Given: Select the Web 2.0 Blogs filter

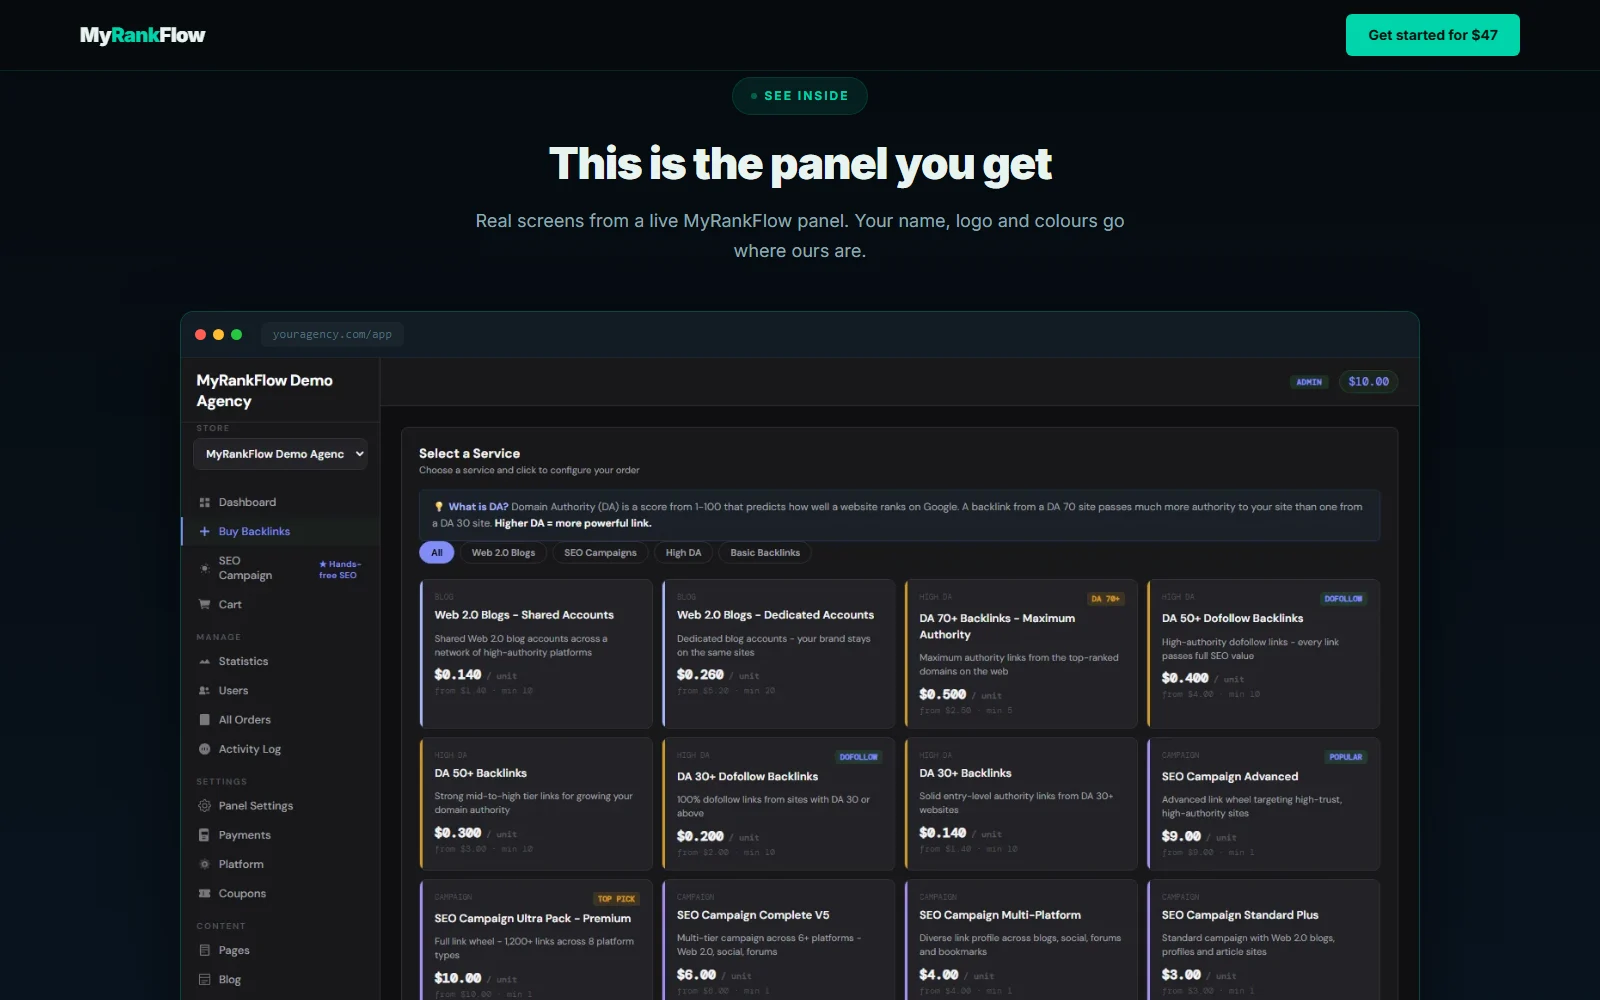Looking at the screenshot, I should 503,553.
